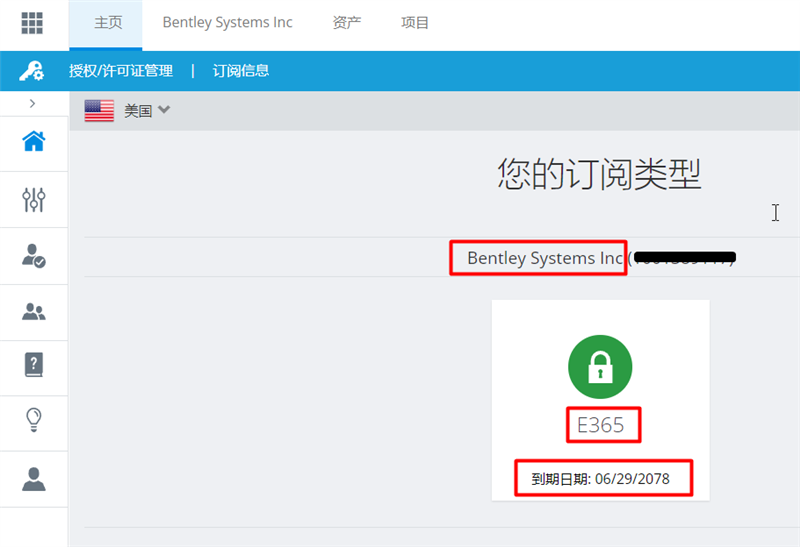
Task: Click the United States flag icon
Action: 99,111
